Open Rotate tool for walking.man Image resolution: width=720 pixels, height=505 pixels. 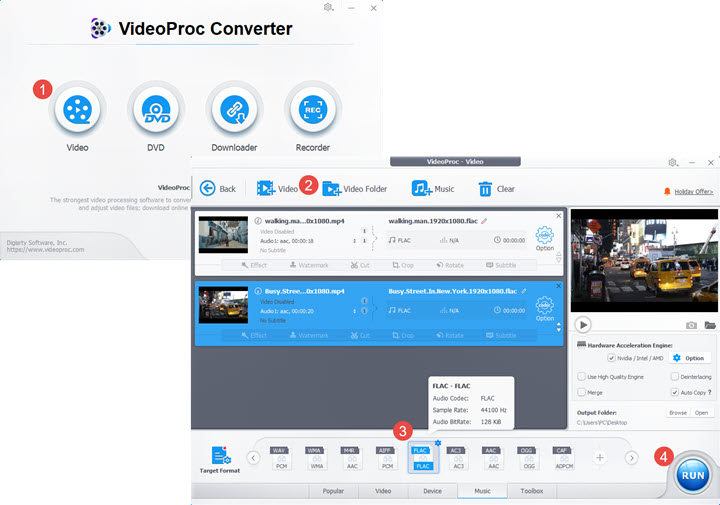(450, 265)
